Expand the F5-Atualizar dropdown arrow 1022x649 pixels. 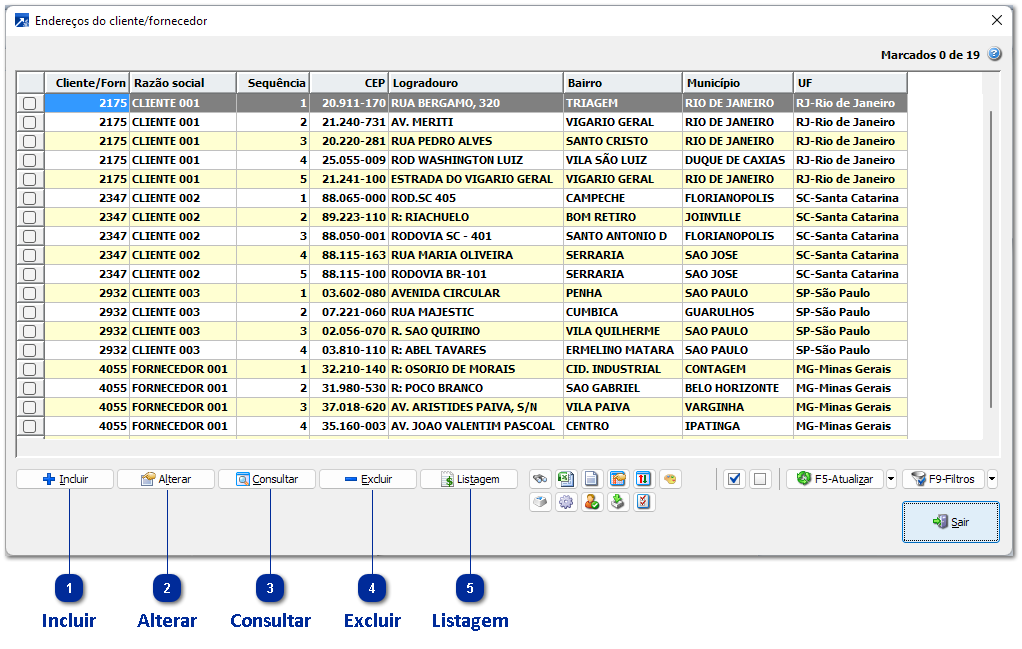pos(891,479)
